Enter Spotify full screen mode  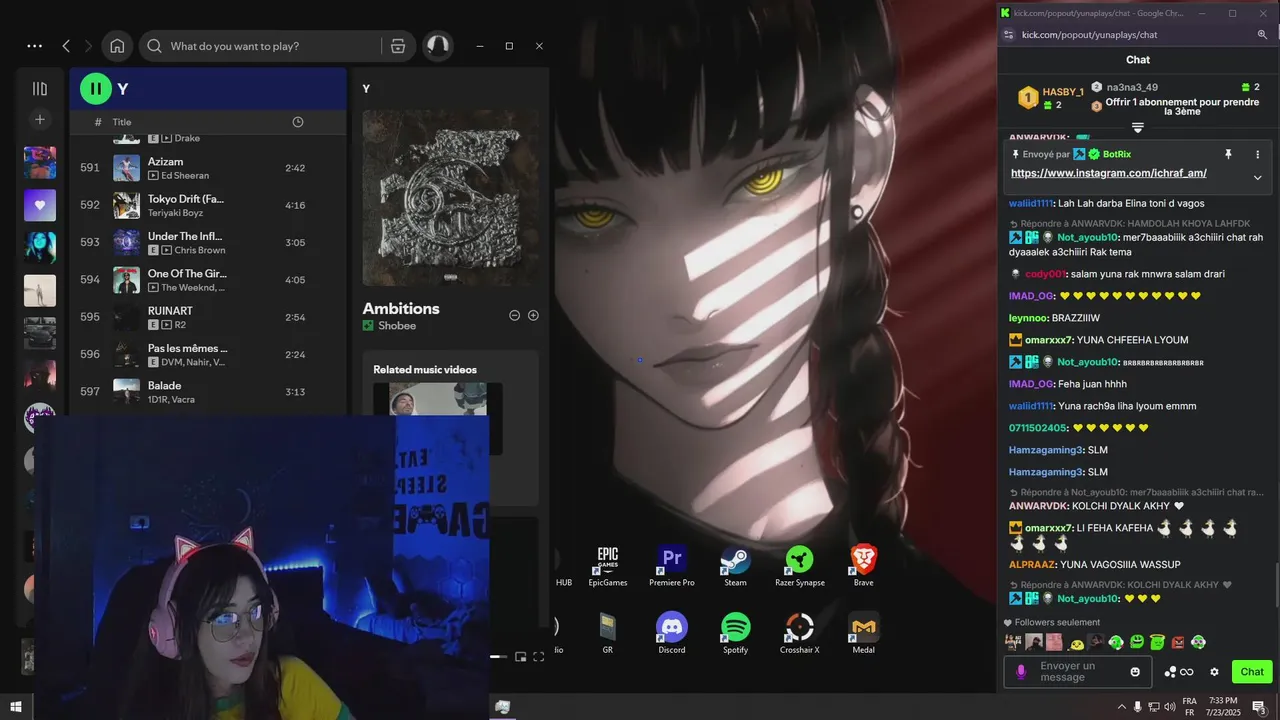point(539,657)
